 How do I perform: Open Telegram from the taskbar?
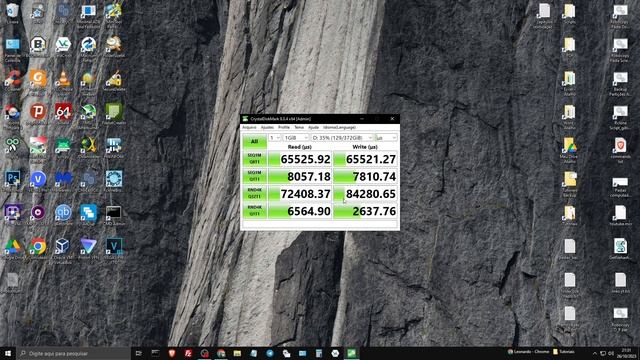pos(270,353)
